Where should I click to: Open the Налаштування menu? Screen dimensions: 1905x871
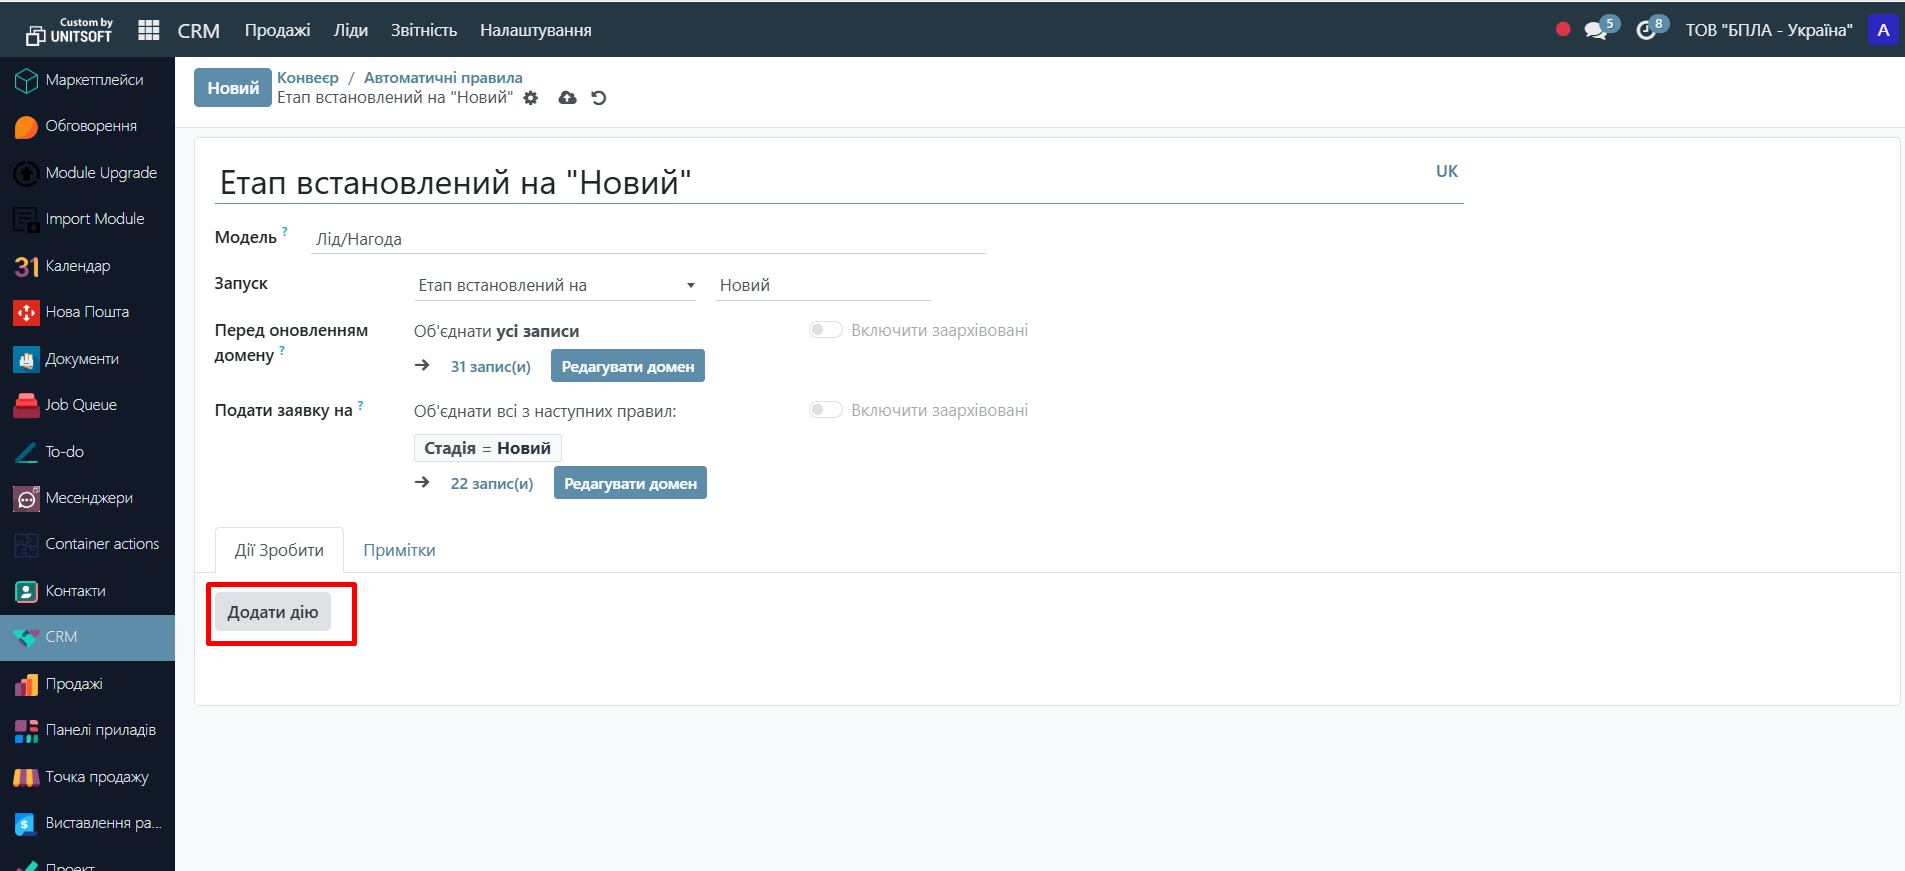pos(535,31)
